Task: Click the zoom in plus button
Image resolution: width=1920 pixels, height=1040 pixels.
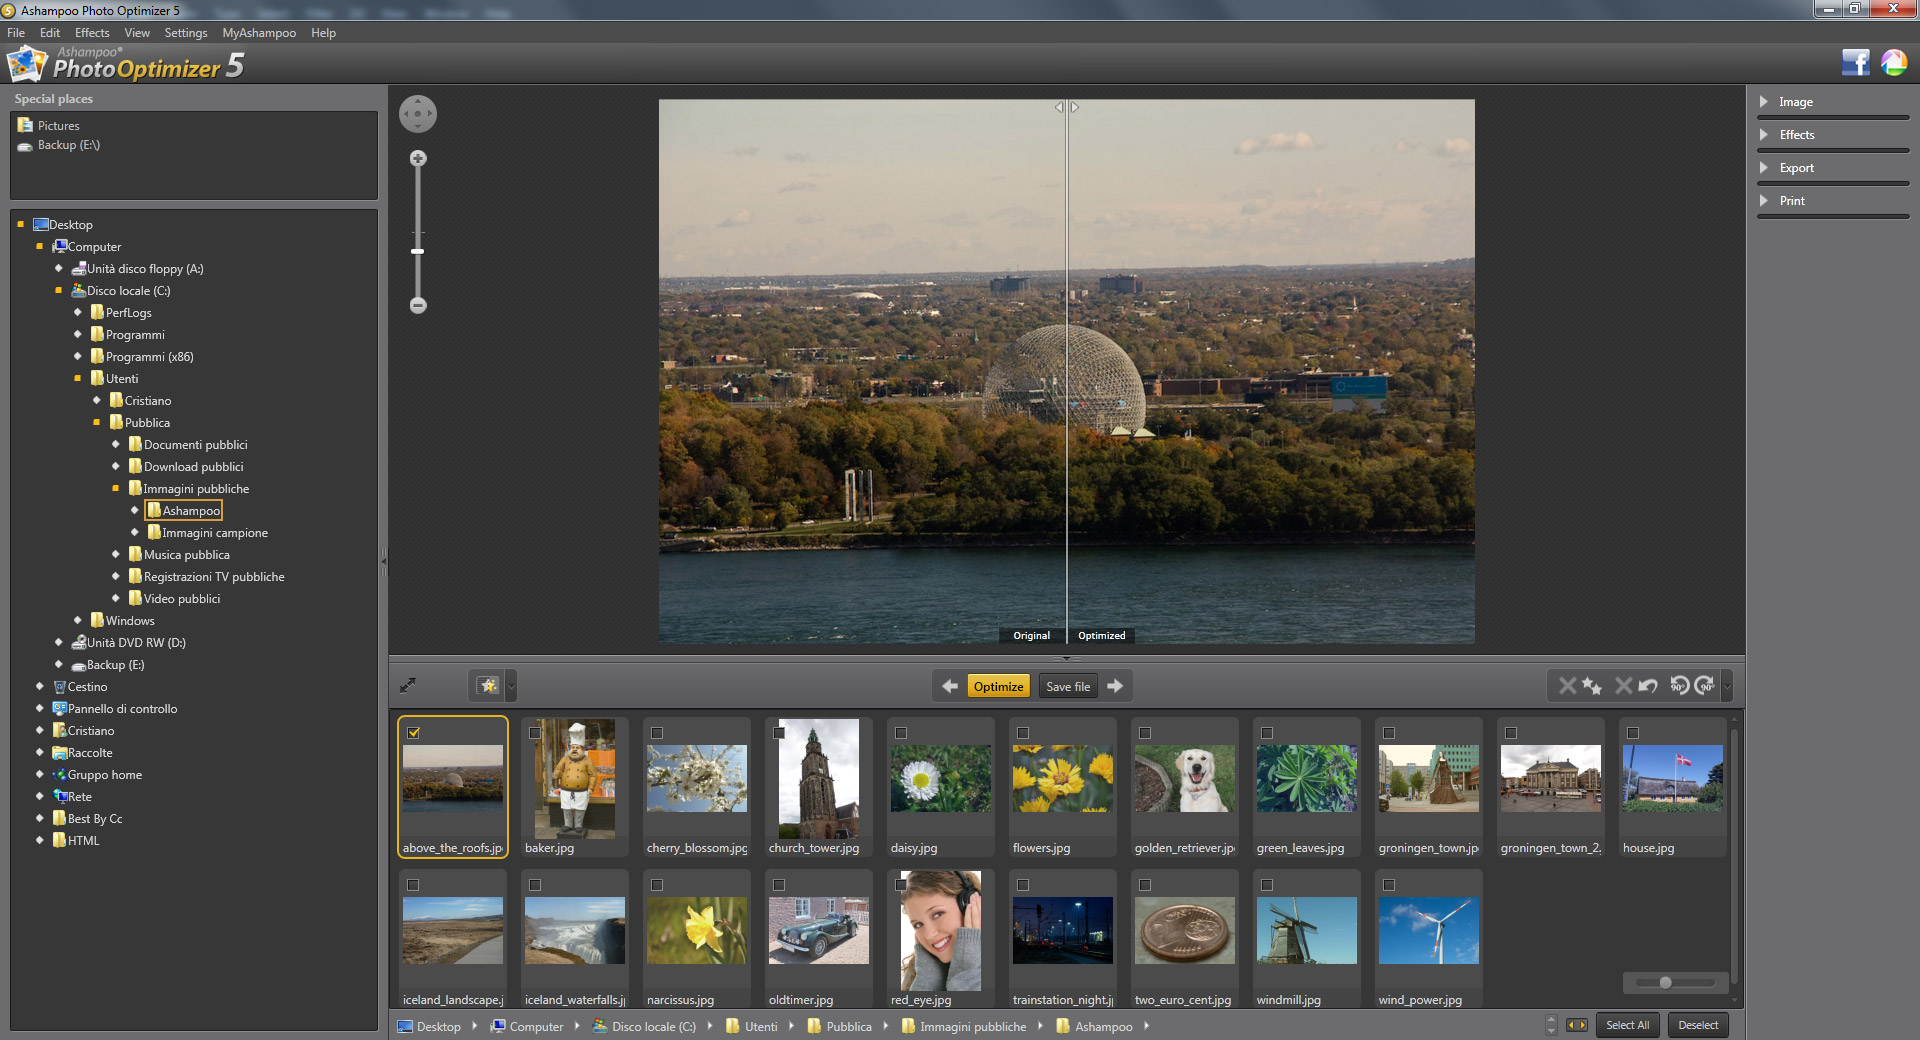Action: click(418, 159)
